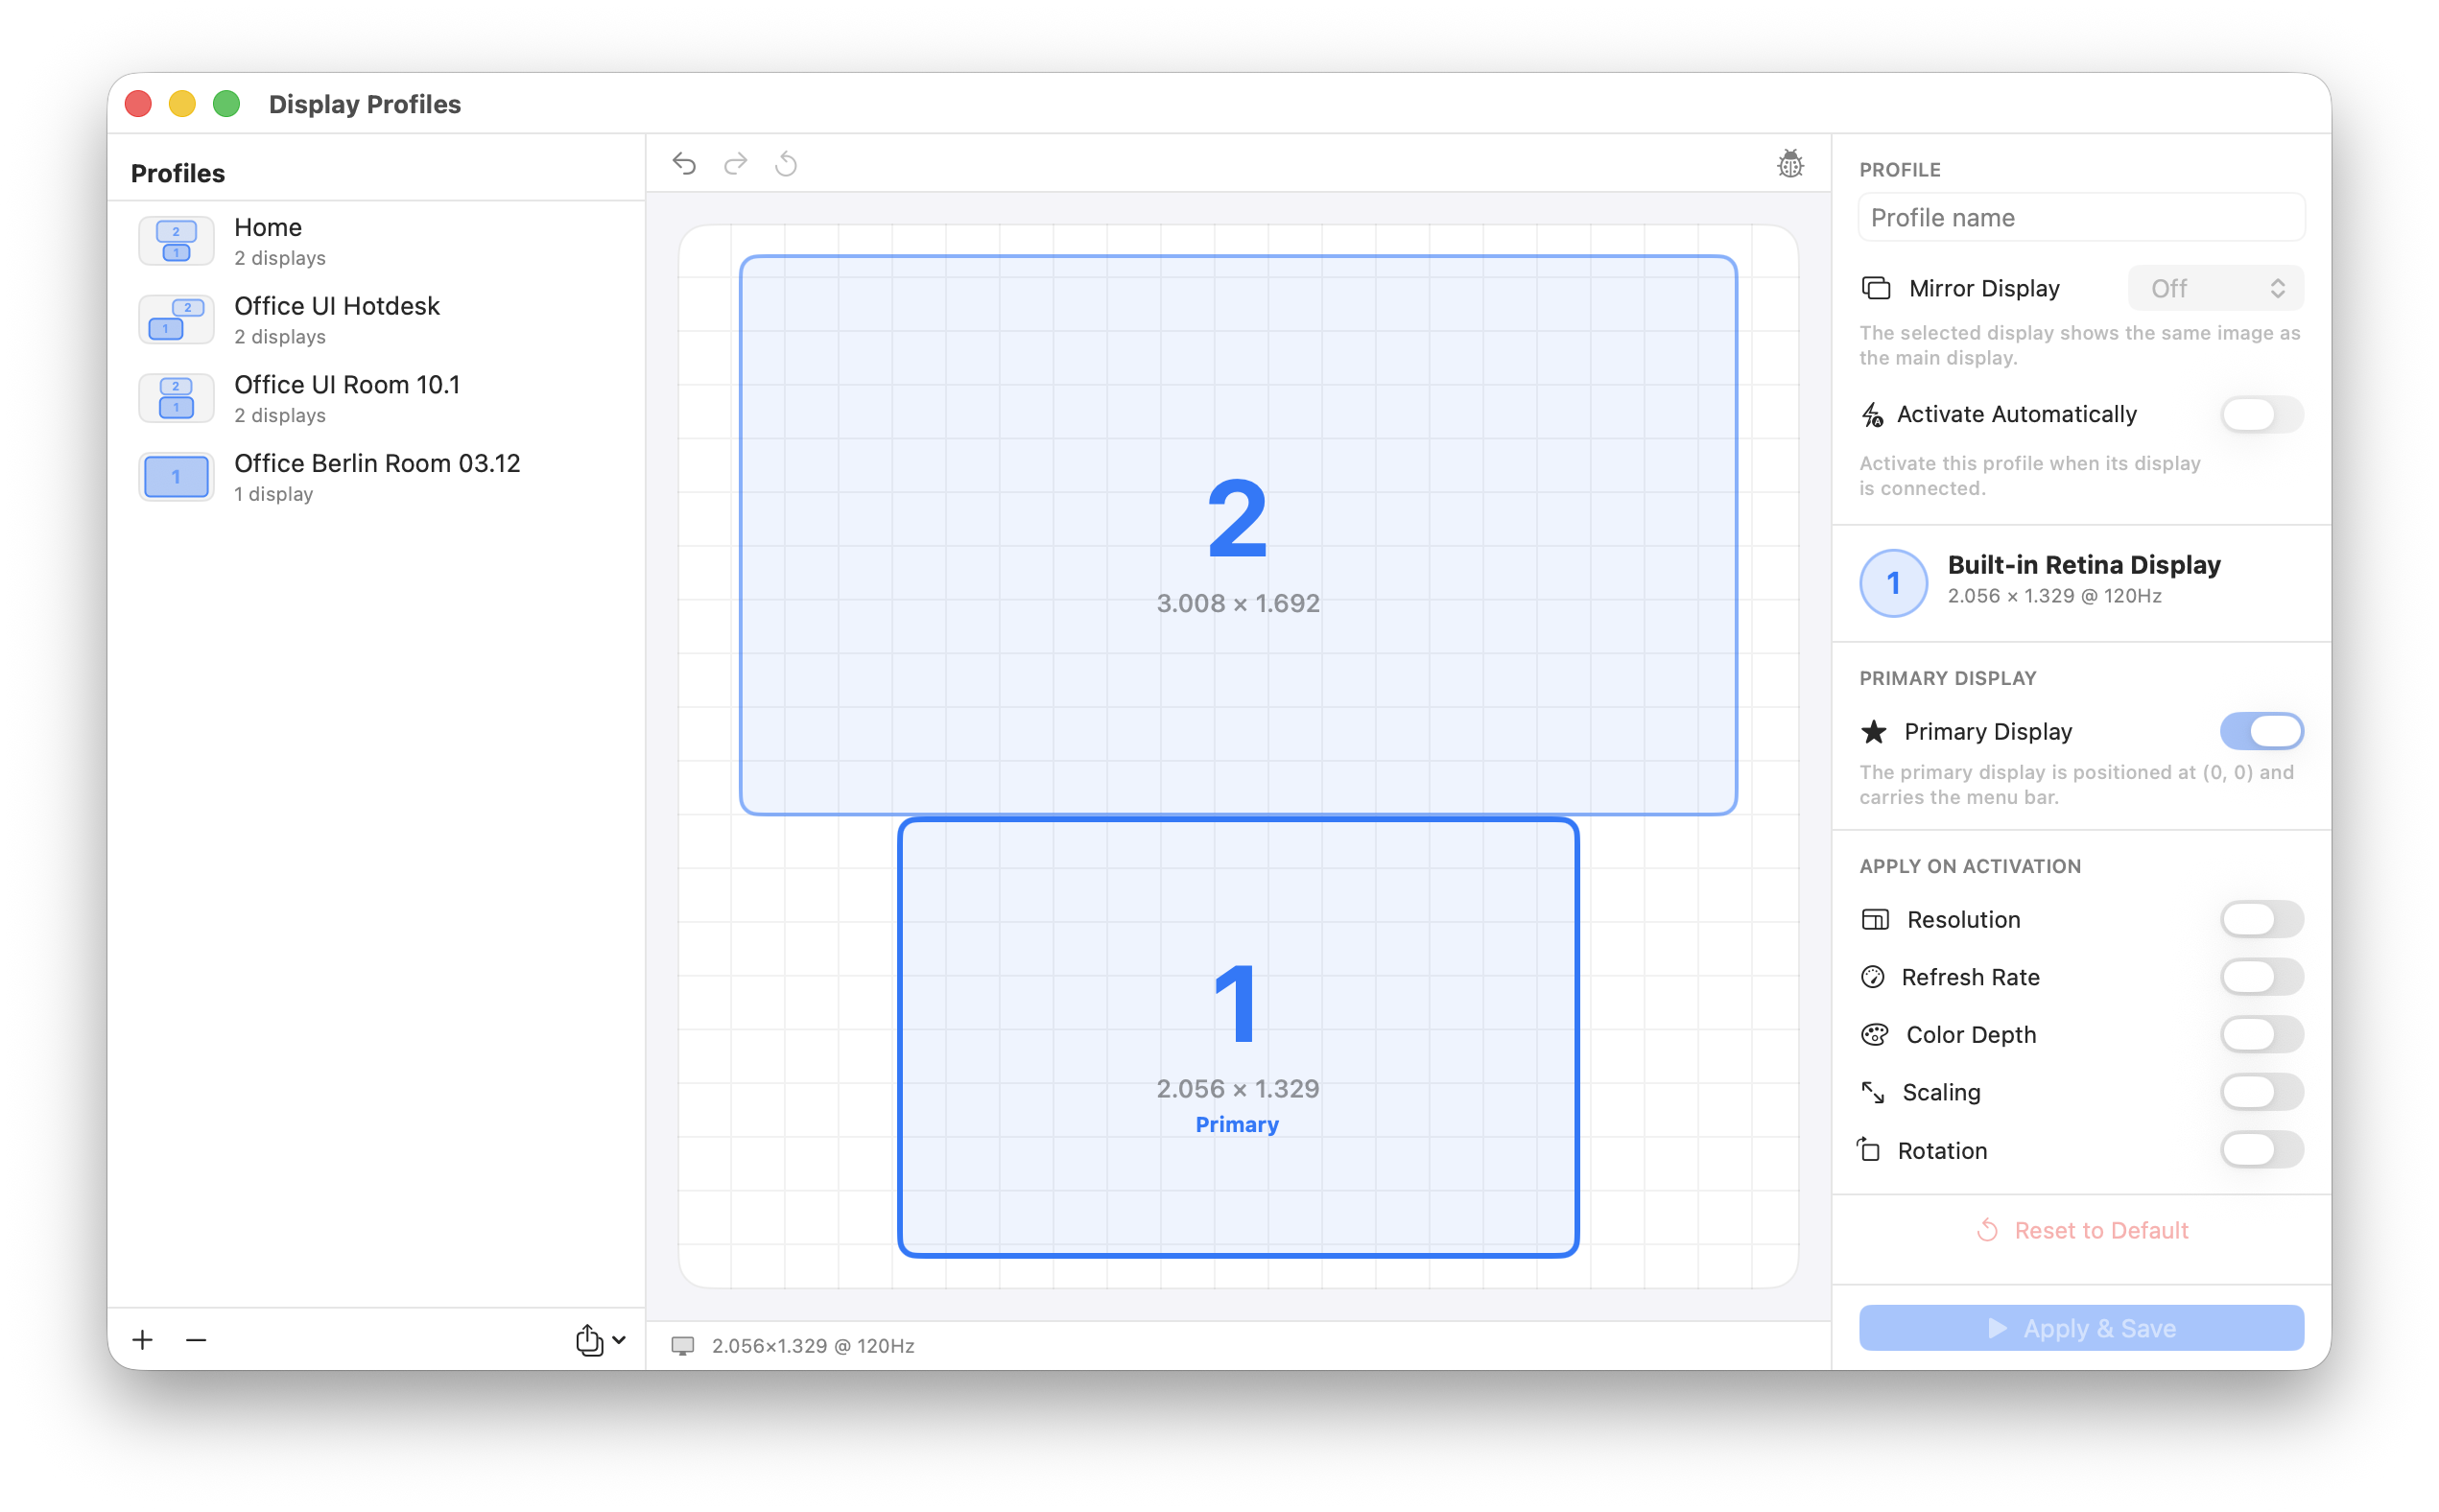
Task: Open the Mirror Display dropdown
Action: 2215,288
